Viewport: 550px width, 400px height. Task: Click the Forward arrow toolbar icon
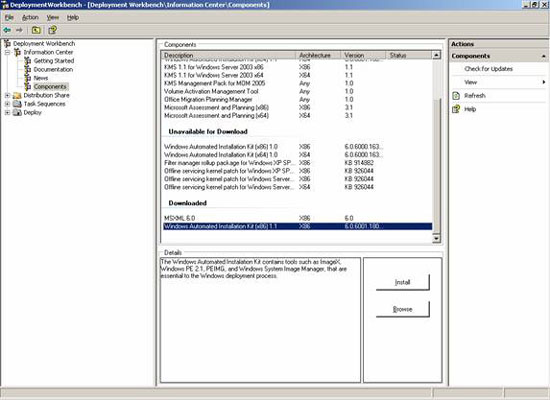(19, 30)
